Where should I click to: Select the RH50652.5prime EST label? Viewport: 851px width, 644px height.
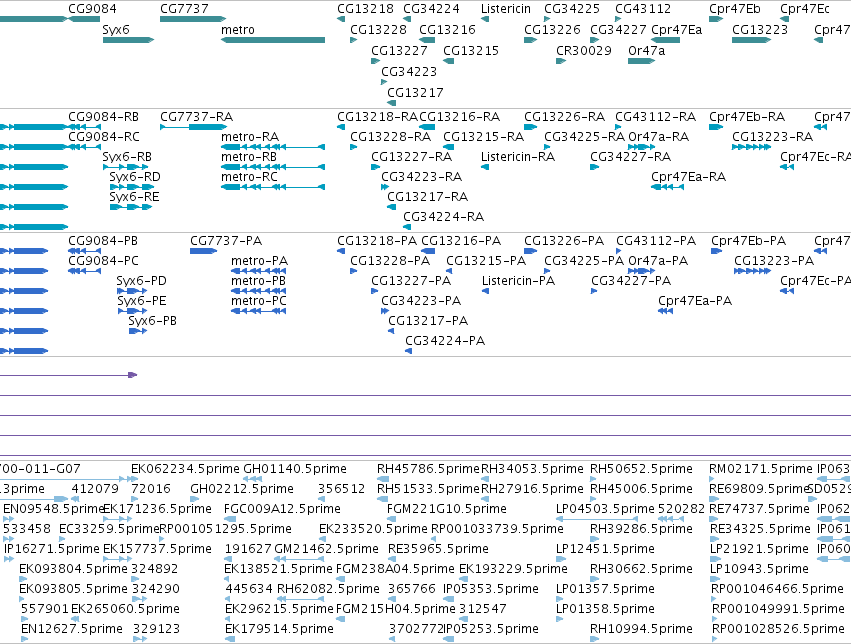[x=642, y=469]
